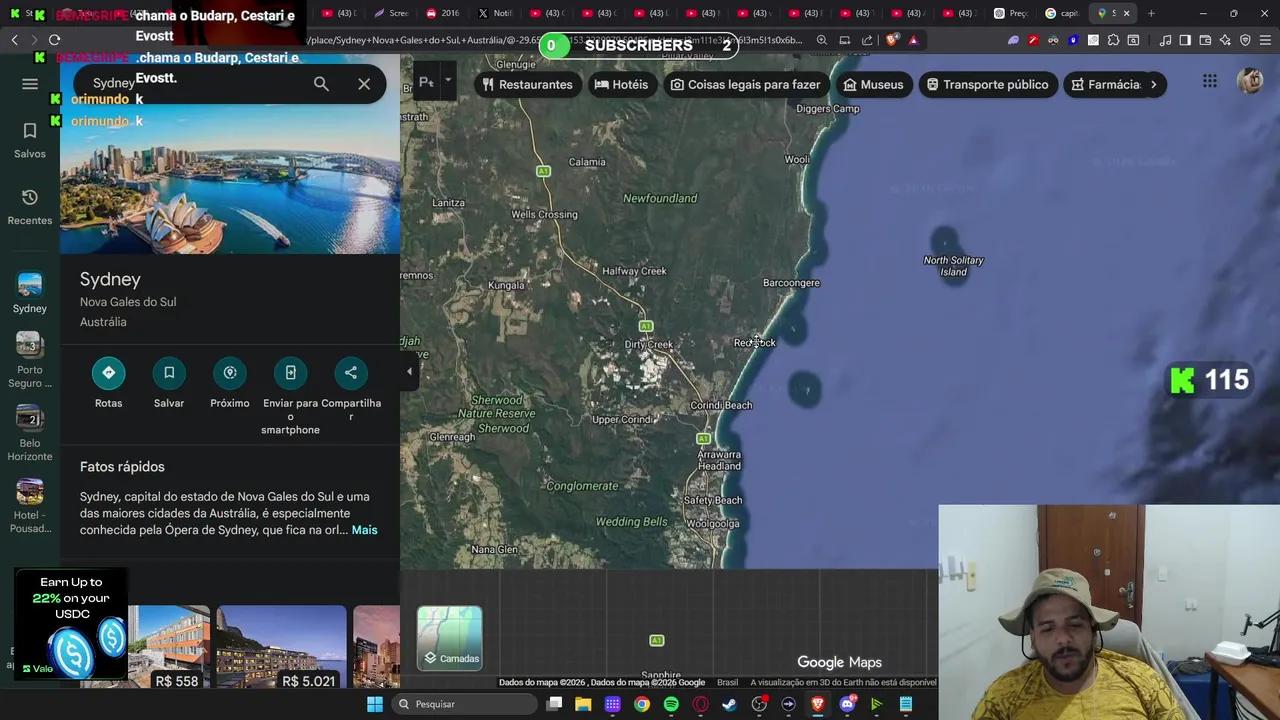Switch to the Scre tab
Viewport: 1280px width, 720px height.
point(391,13)
